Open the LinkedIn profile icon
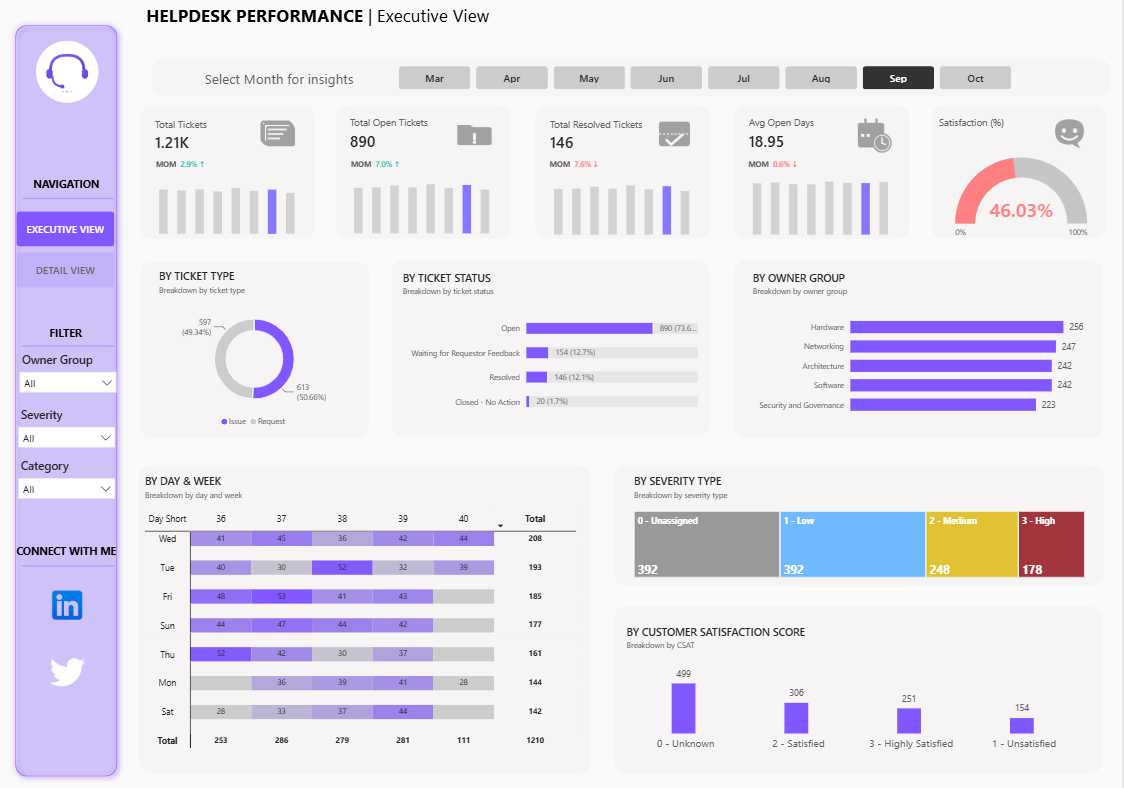This screenshot has width=1124, height=788. point(67,605)
